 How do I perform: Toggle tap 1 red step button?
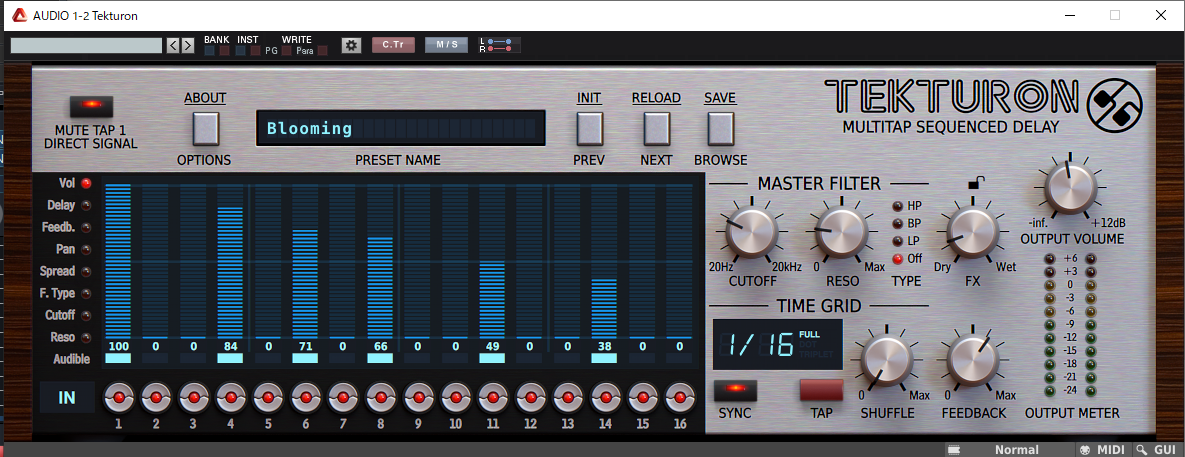119,397
